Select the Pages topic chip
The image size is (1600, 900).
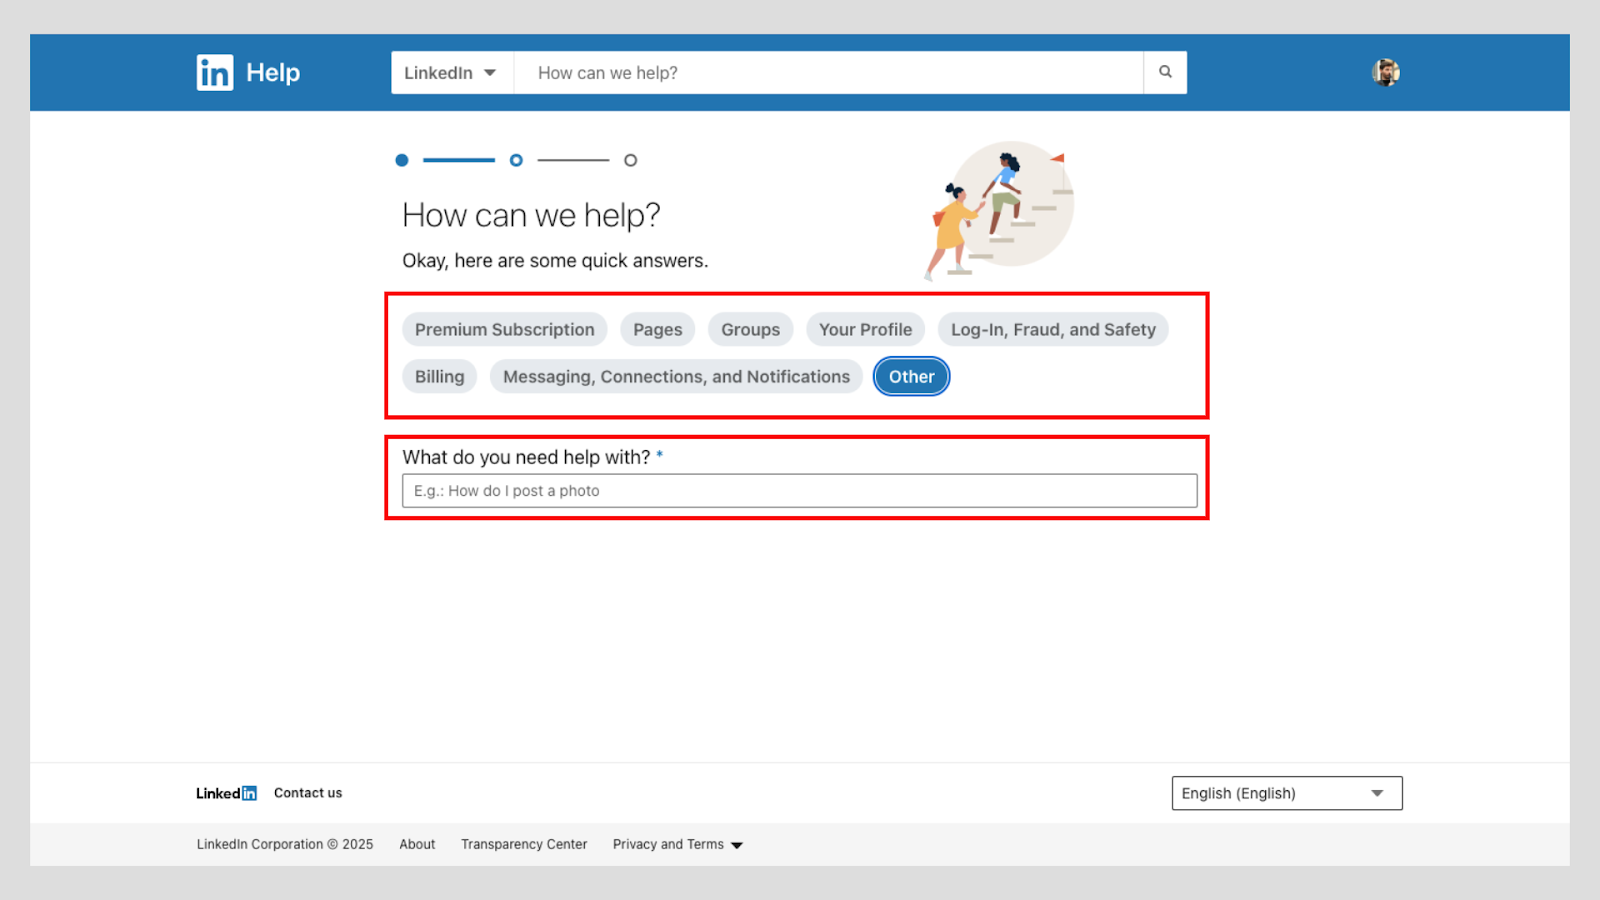[658, 329]
